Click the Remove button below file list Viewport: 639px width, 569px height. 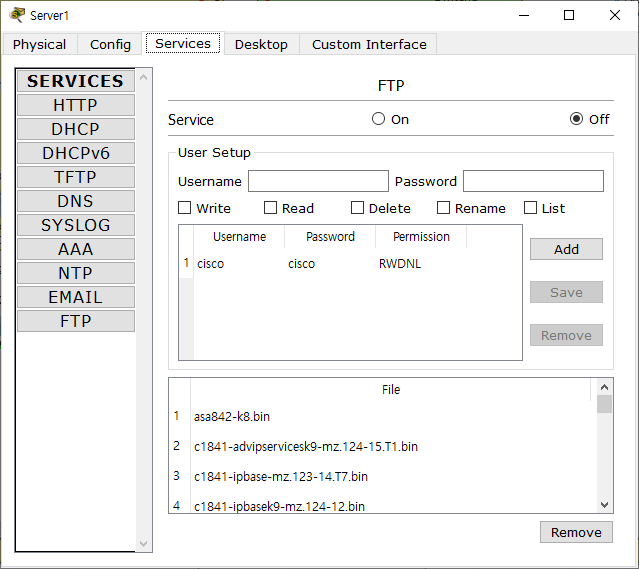point(576,532)
